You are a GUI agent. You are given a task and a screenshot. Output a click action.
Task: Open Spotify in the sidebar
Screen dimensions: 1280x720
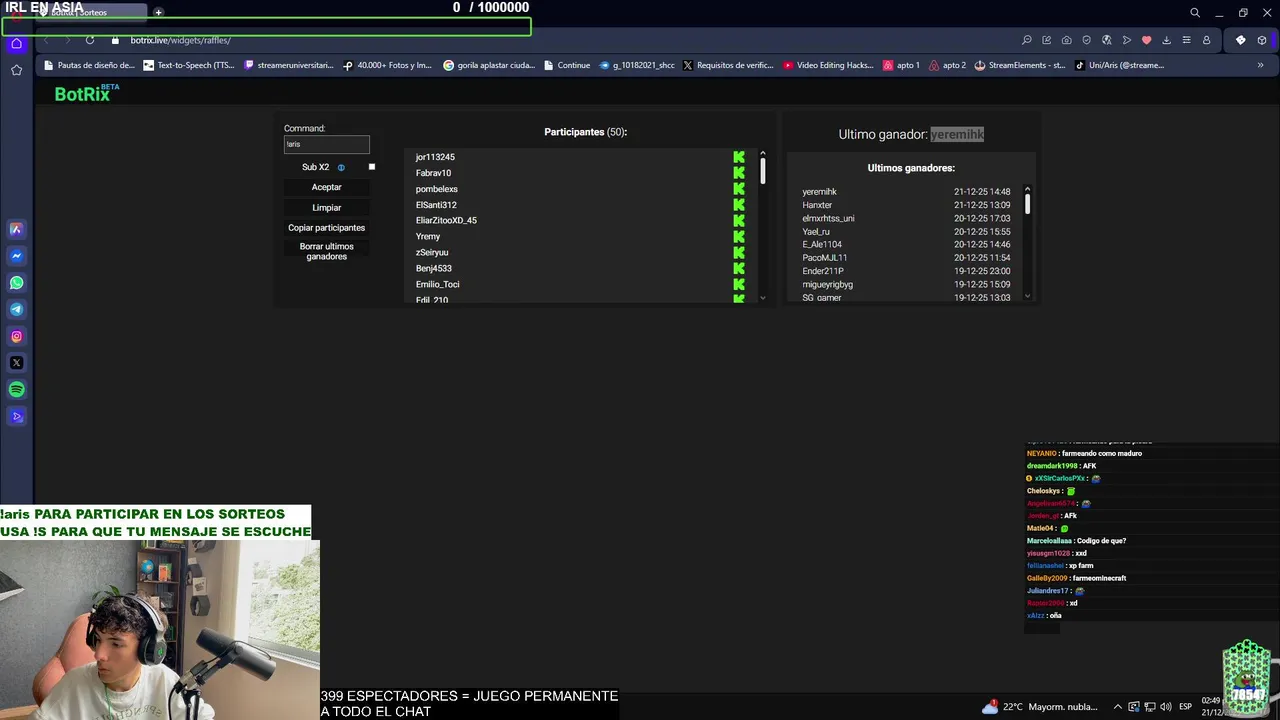pos(16,390)
